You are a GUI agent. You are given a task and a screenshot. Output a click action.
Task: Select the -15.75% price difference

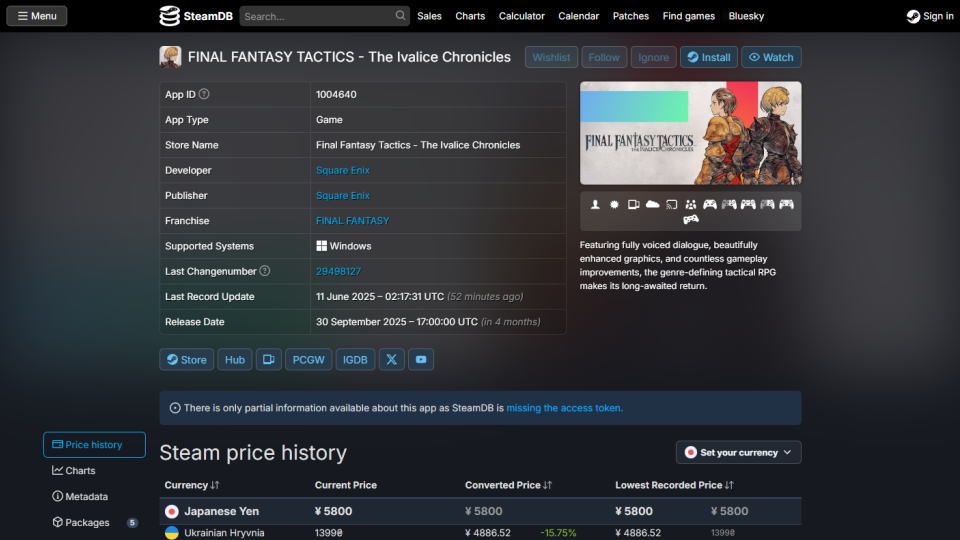558,533
